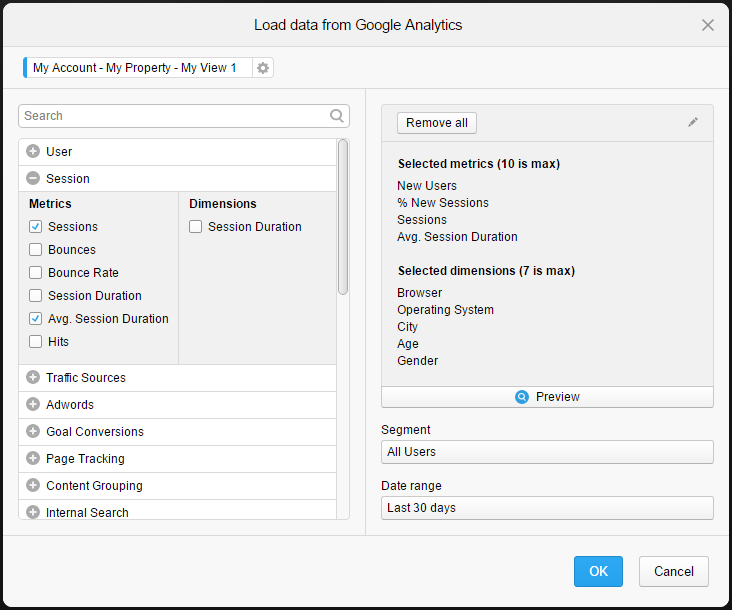Collapse Session using its minus icon
This screenshot has width=732, height=610.
(x=33, y=179)
